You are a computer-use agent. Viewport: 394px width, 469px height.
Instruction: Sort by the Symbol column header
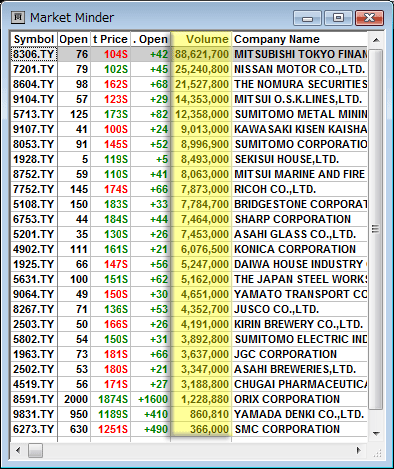tap(34, 39)
